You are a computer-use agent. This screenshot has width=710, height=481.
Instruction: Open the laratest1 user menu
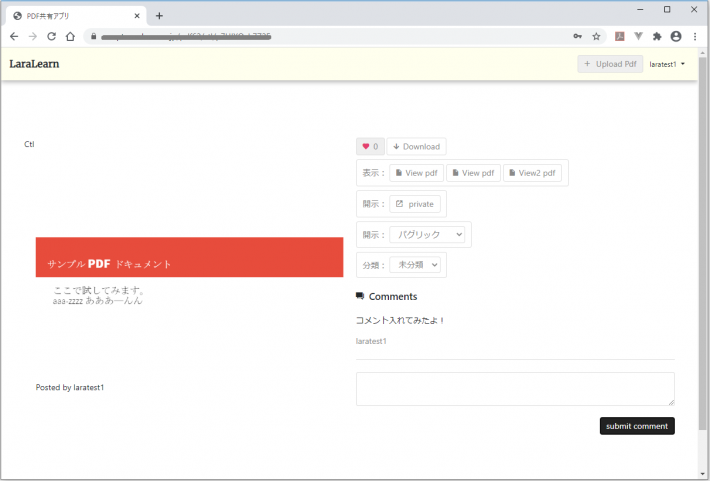(x=666, y=64)
